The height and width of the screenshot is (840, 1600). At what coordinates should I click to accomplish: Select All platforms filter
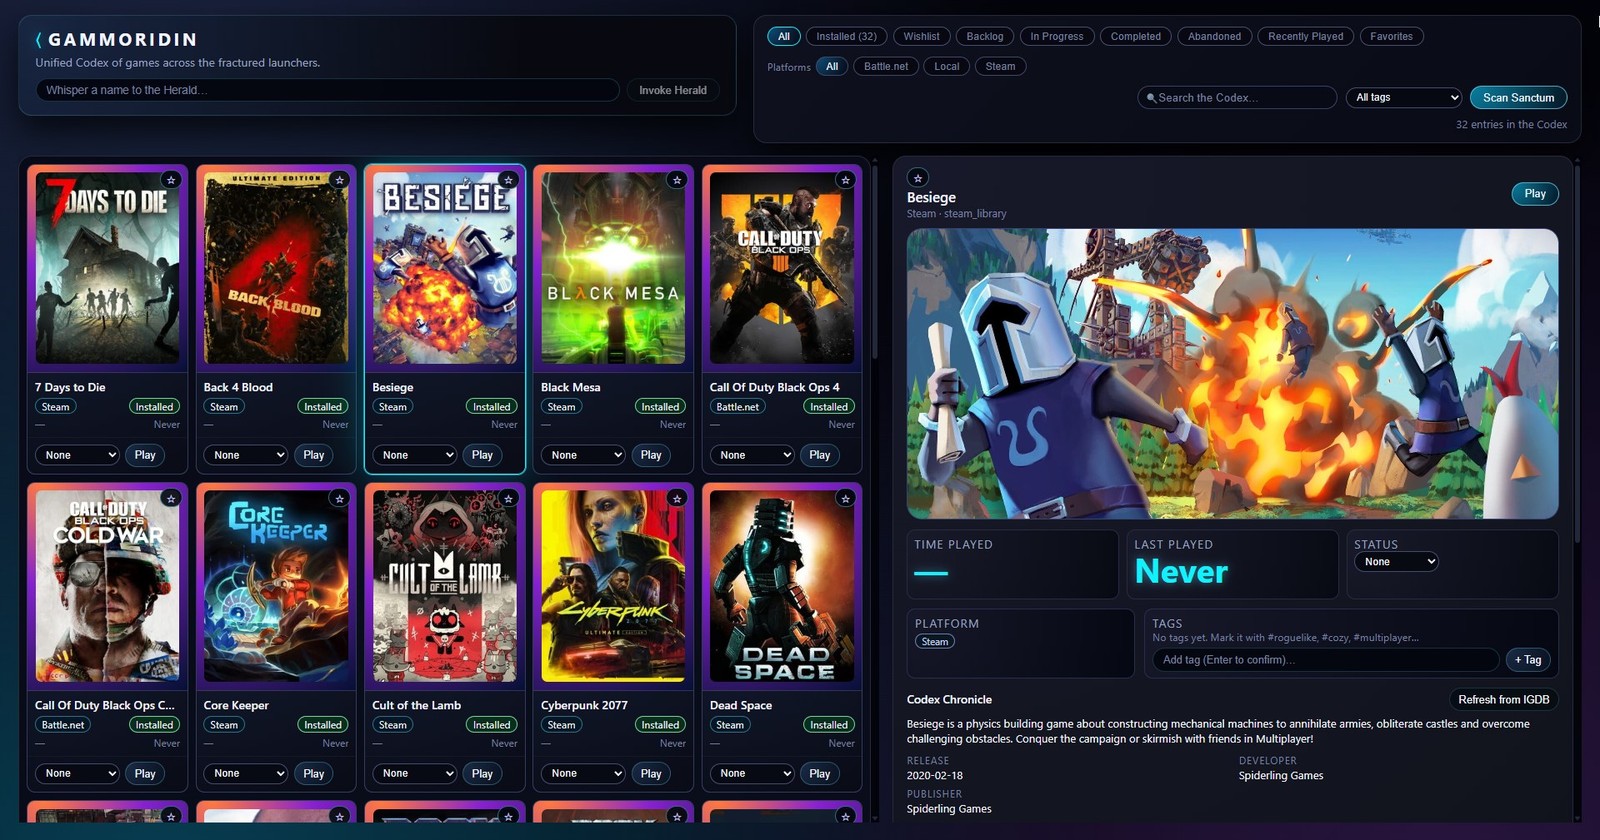(832, 66)
